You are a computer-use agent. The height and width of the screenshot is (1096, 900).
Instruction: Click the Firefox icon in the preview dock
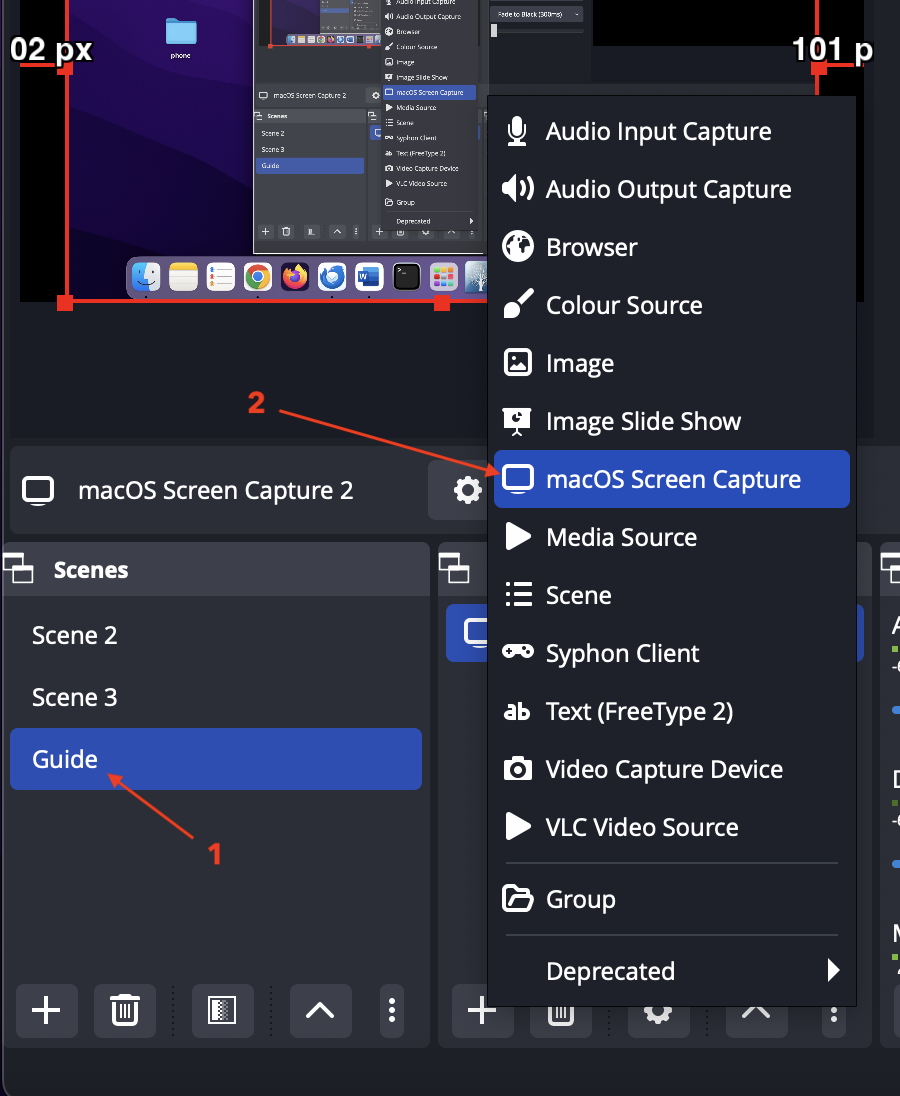click(x=295, y=277)
